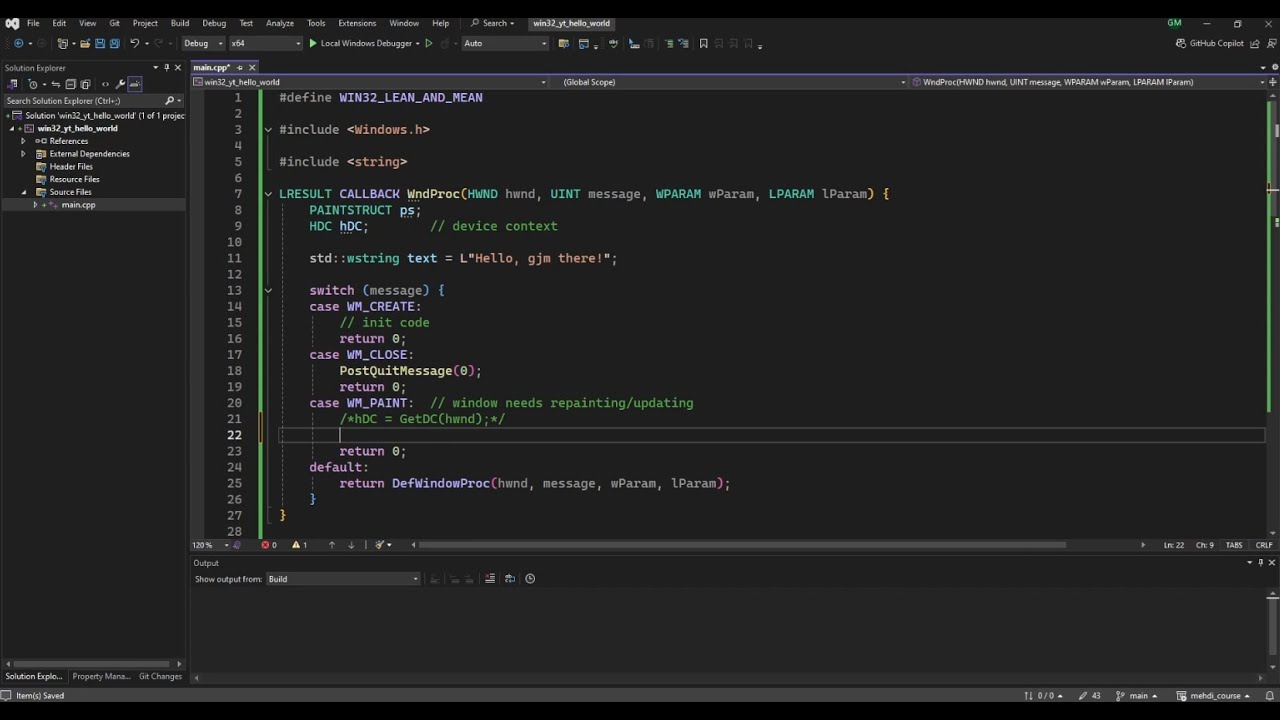1280x720 pixels.
Task: Click the pencil pending changes count 43
Action: (1089, 695)
